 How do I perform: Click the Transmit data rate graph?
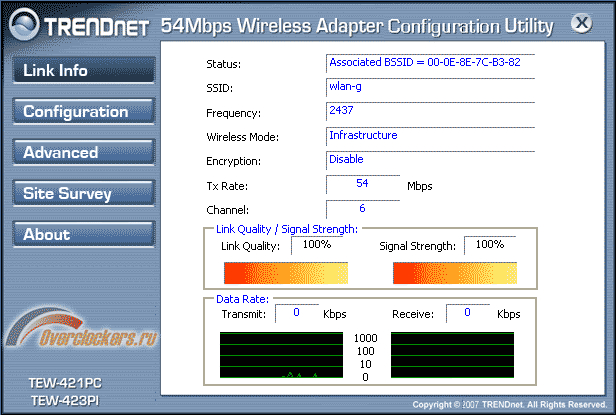[x=281, y=355]
